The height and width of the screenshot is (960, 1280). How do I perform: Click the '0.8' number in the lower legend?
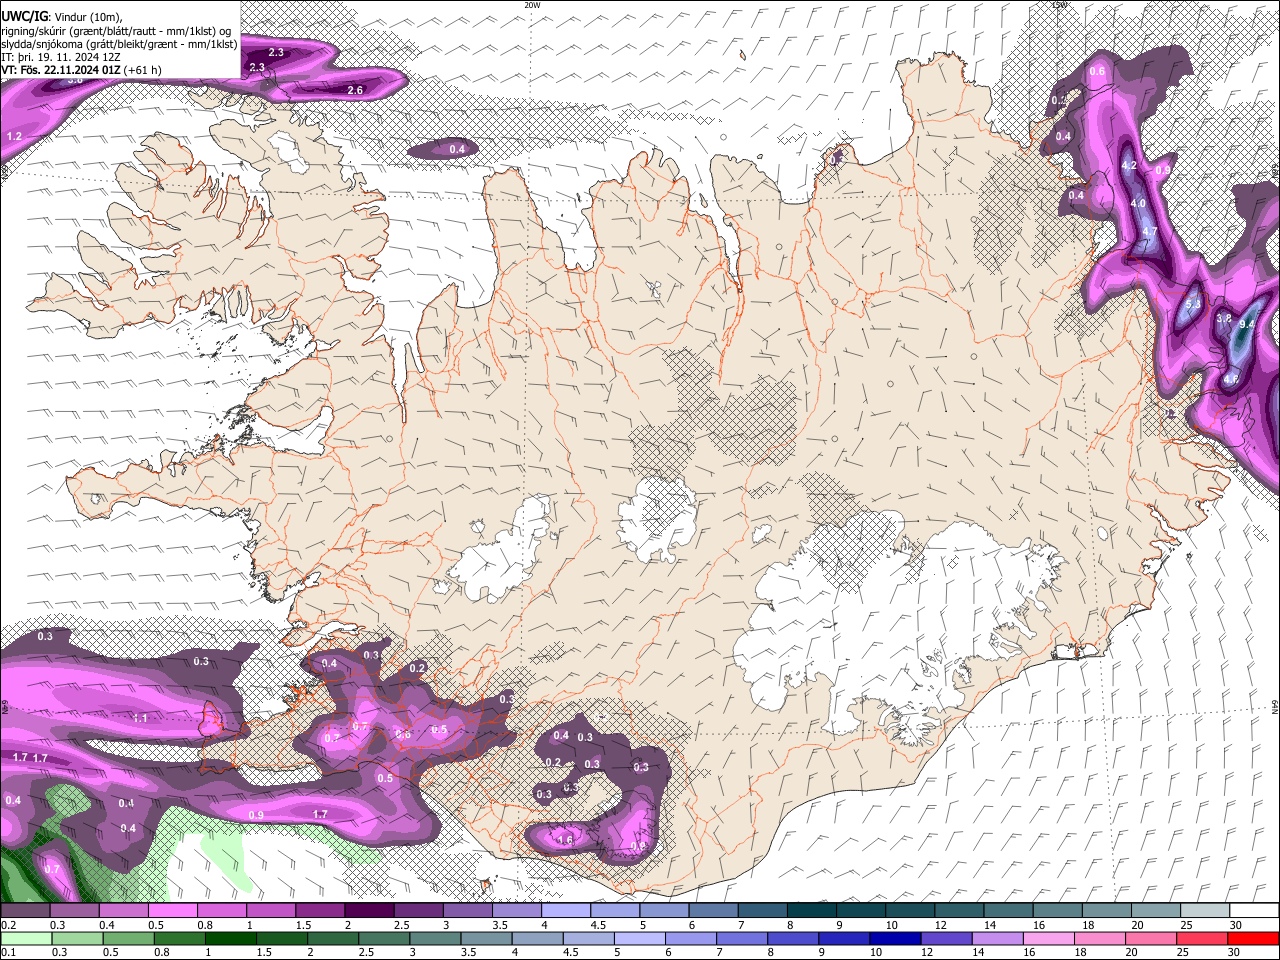pos(162,952)
